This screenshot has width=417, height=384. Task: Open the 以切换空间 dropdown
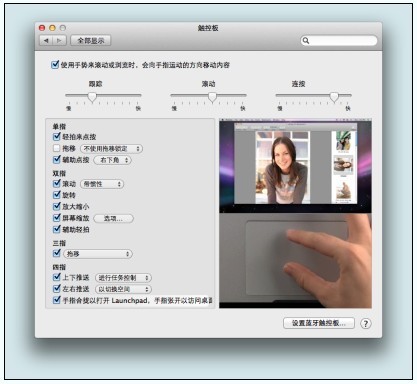click(123, 289)
